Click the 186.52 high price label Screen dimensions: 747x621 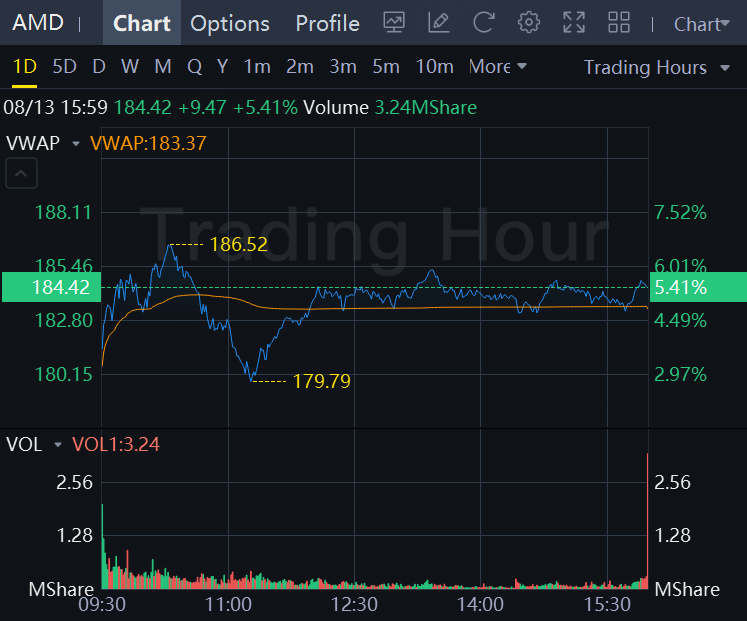coord(239,245)
